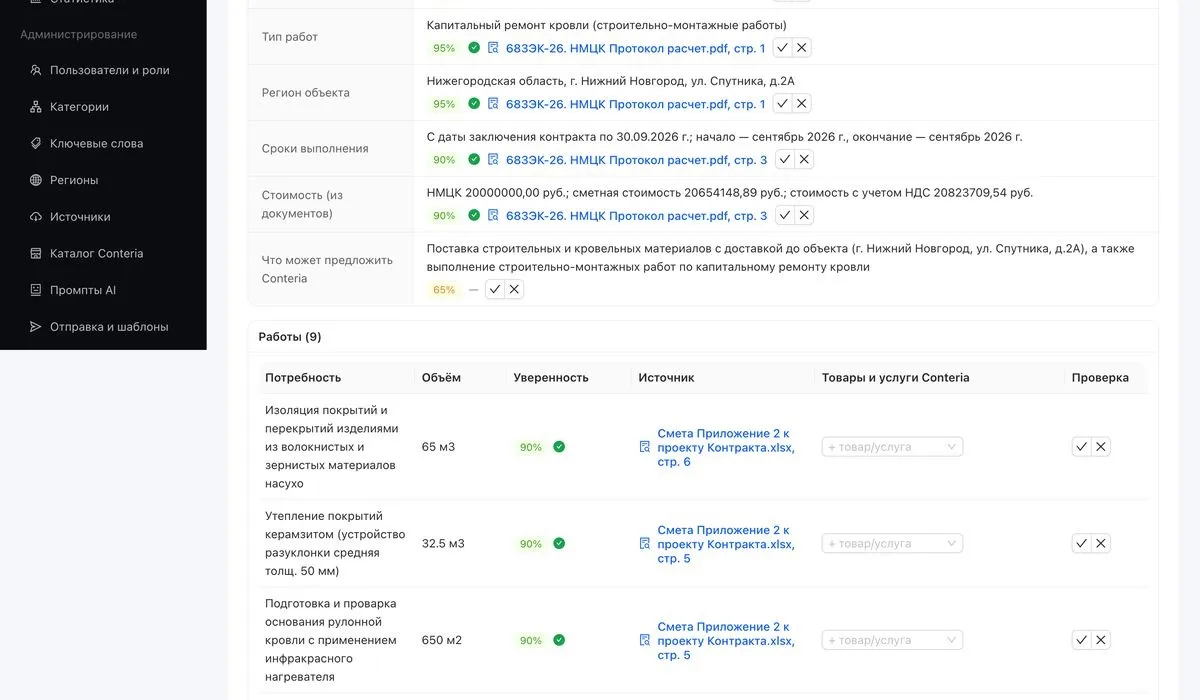This screenshot has width=1200, height=700.
Task: Open Смета Приложение 2 link, стр. 6
Action: tap(726, 447)
